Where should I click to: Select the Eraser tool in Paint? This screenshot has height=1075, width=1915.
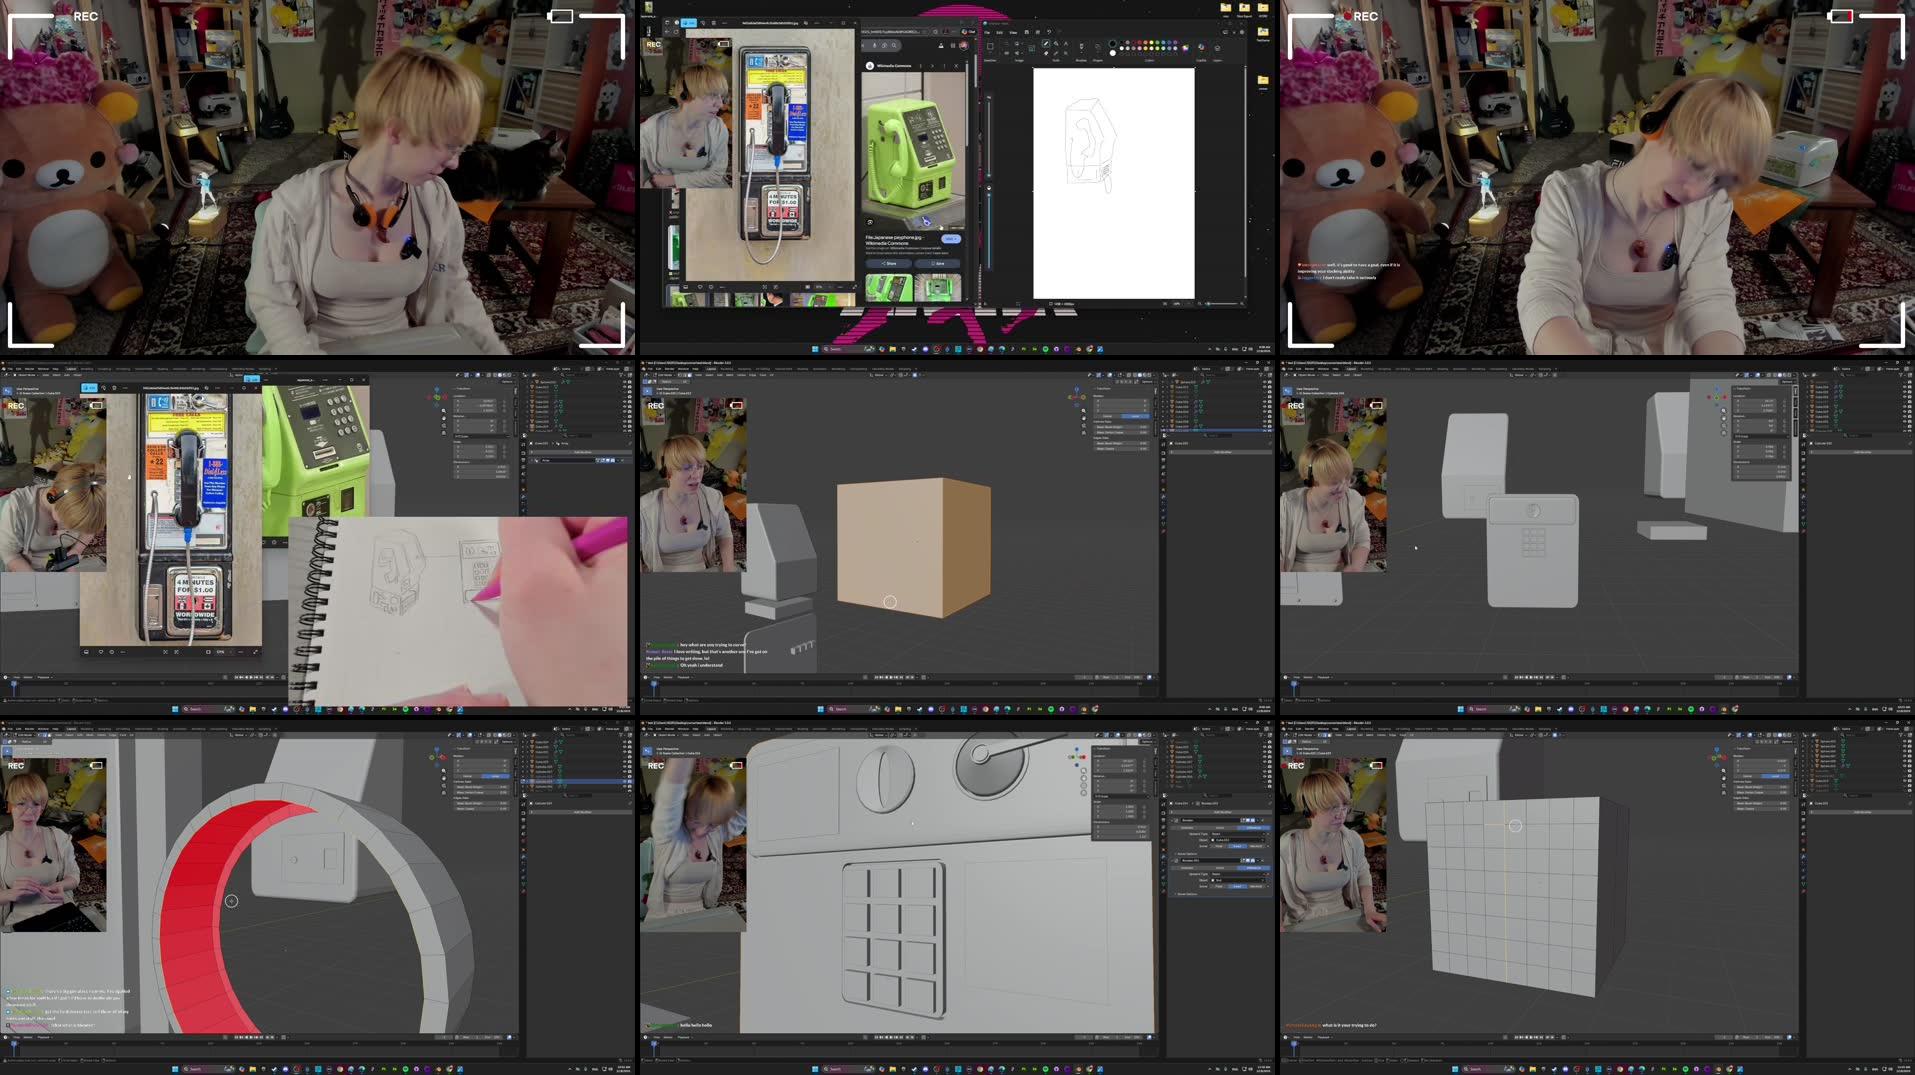[x=1046, y=54]
